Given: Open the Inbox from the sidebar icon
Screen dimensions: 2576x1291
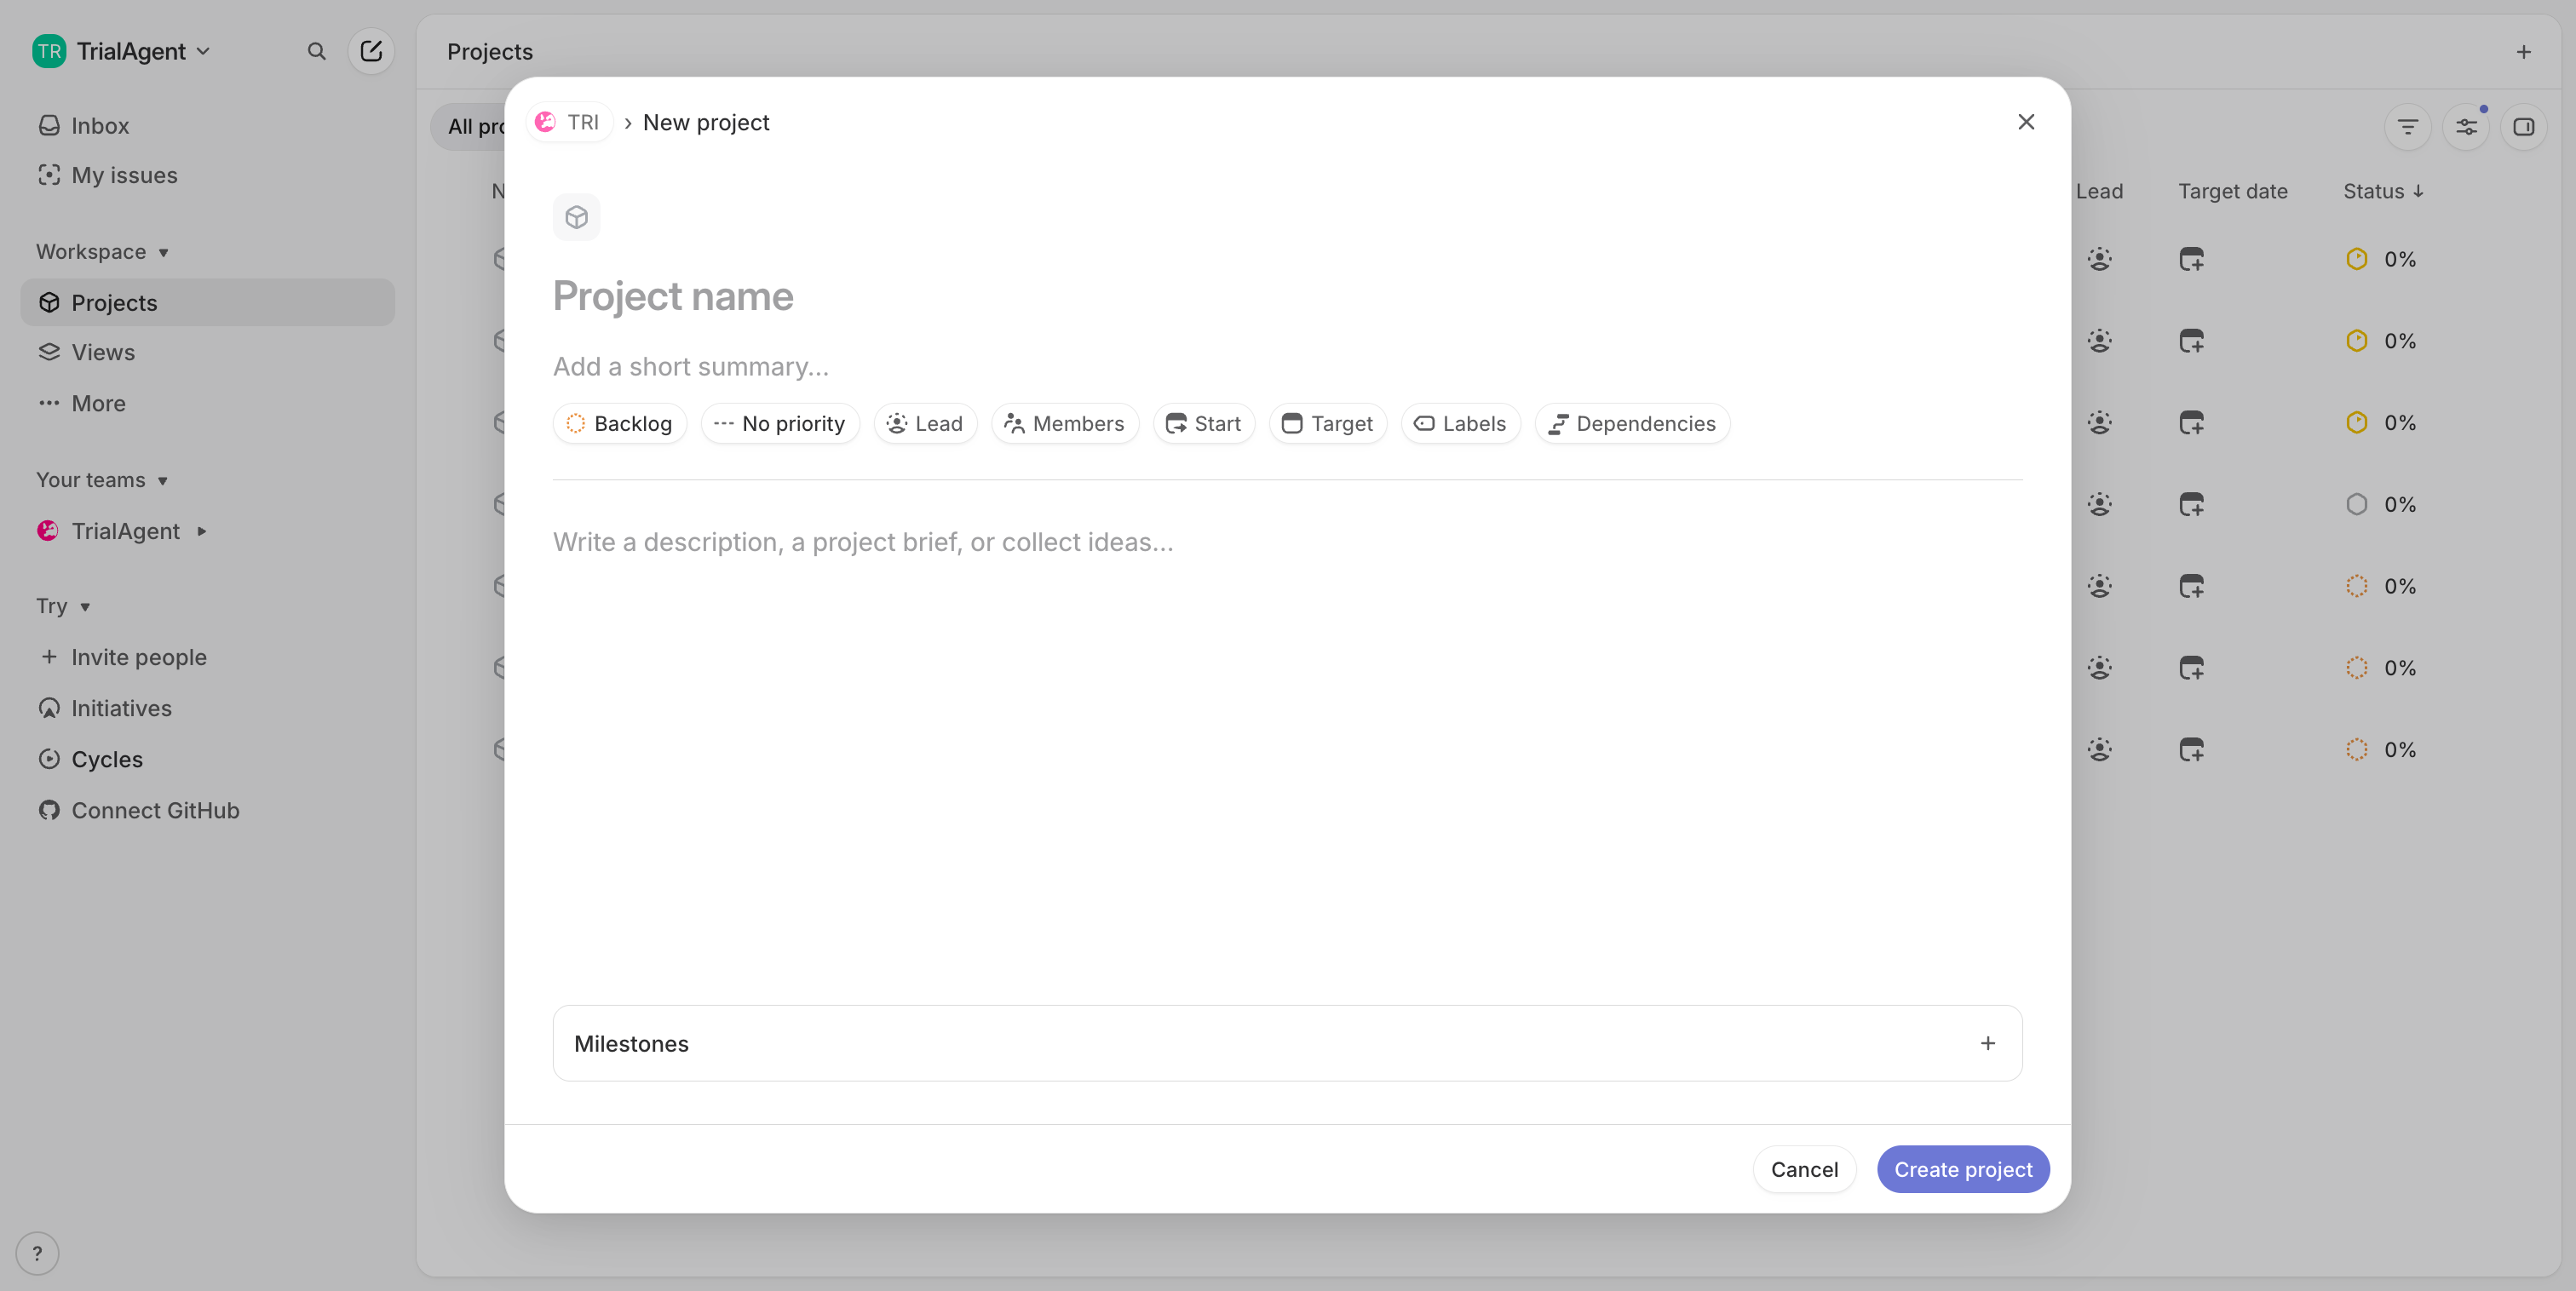Looking at the screenshot, I should [99, 125].
